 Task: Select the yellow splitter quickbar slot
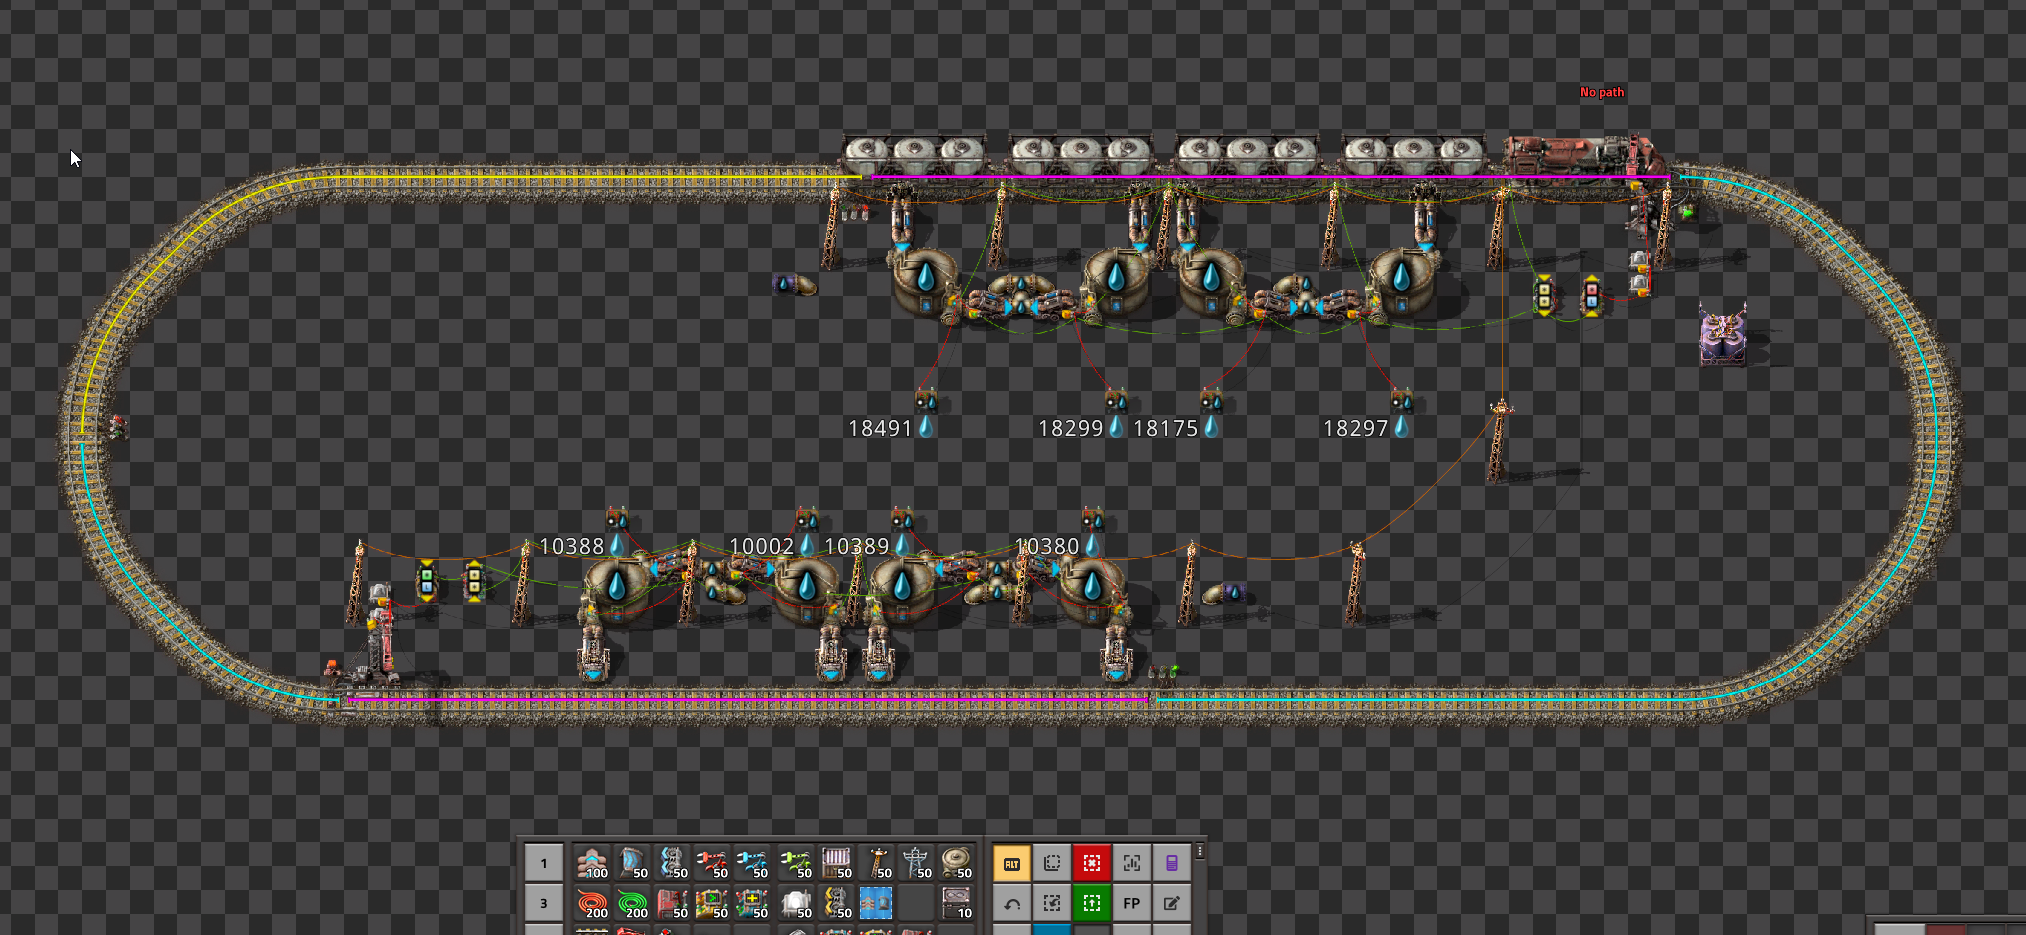coord(836,903)
